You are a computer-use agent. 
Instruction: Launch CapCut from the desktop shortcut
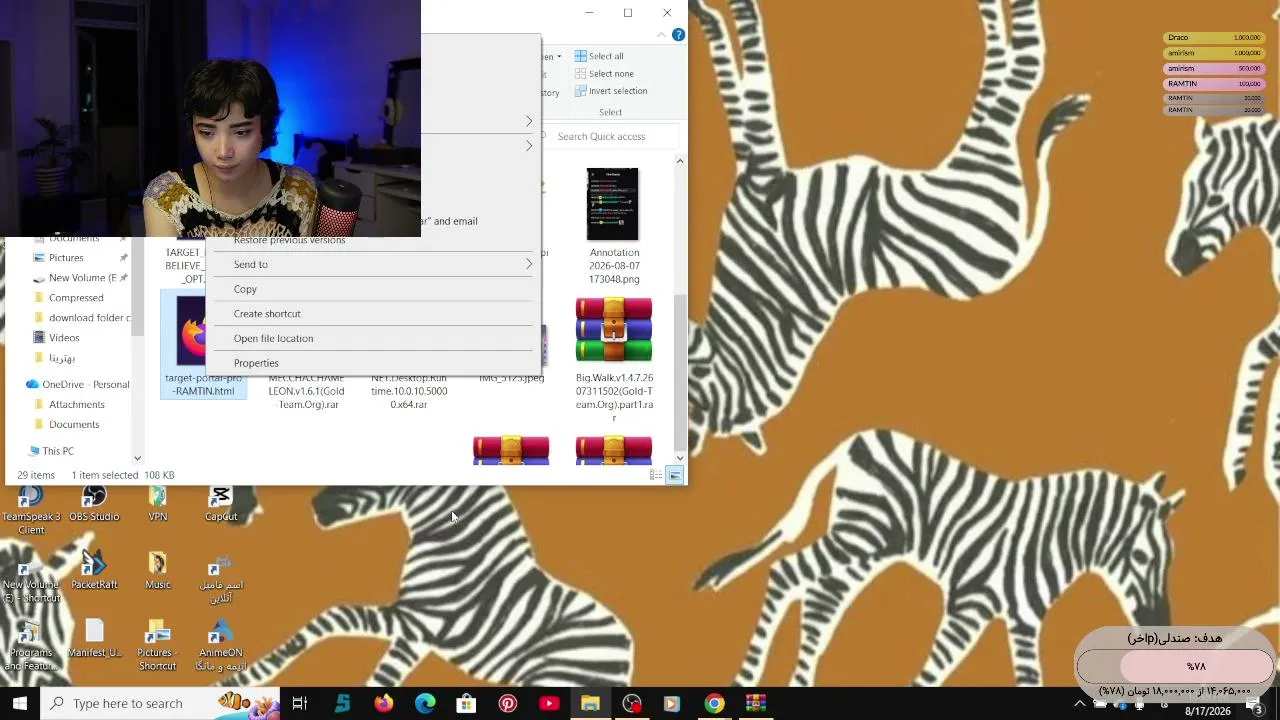point(221,505)
